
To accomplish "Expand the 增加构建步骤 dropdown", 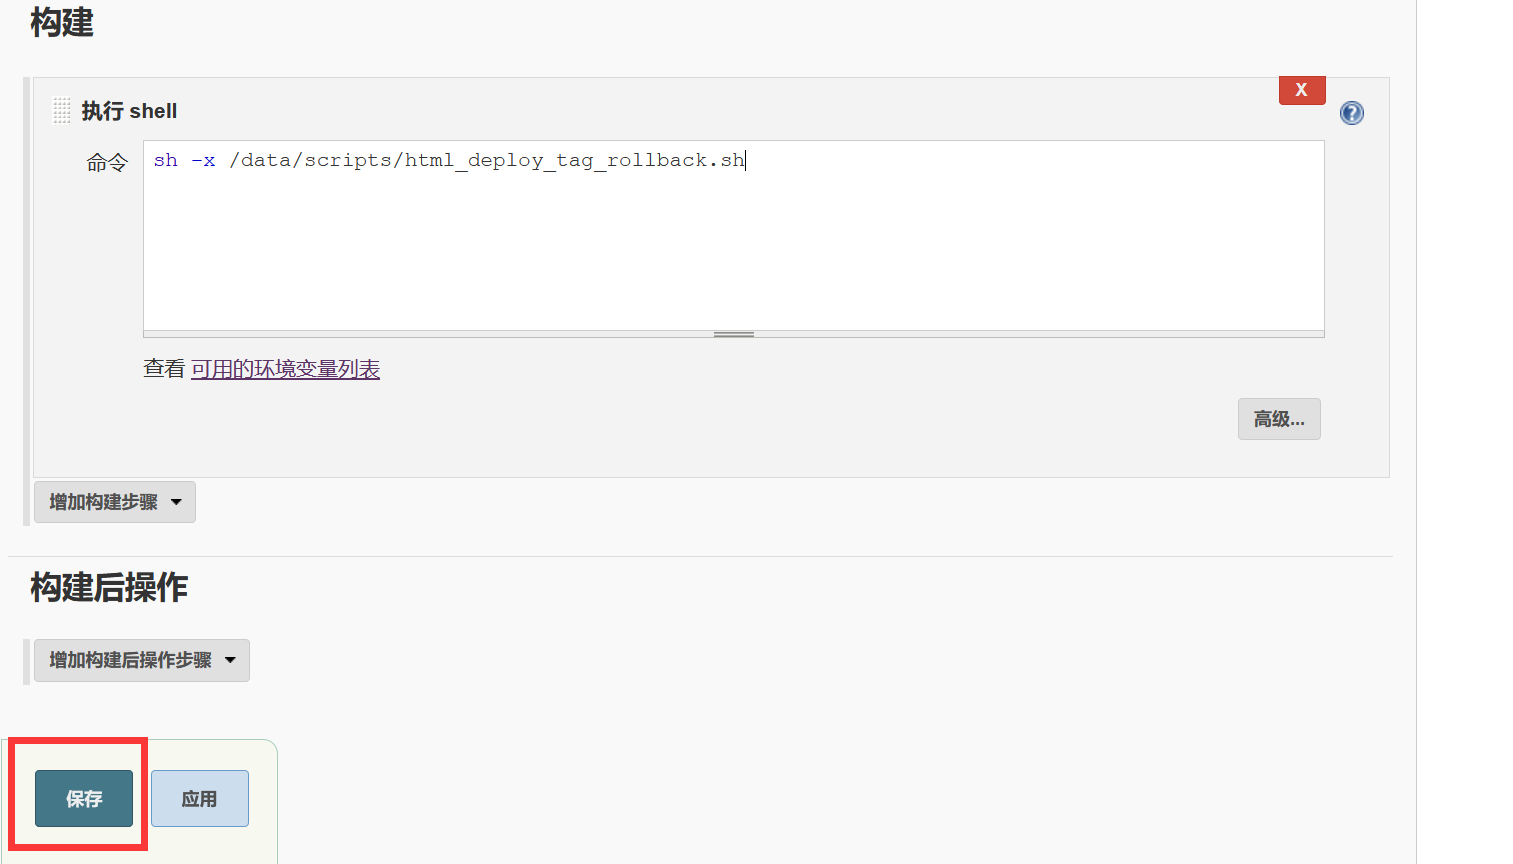I will [115, 502].
